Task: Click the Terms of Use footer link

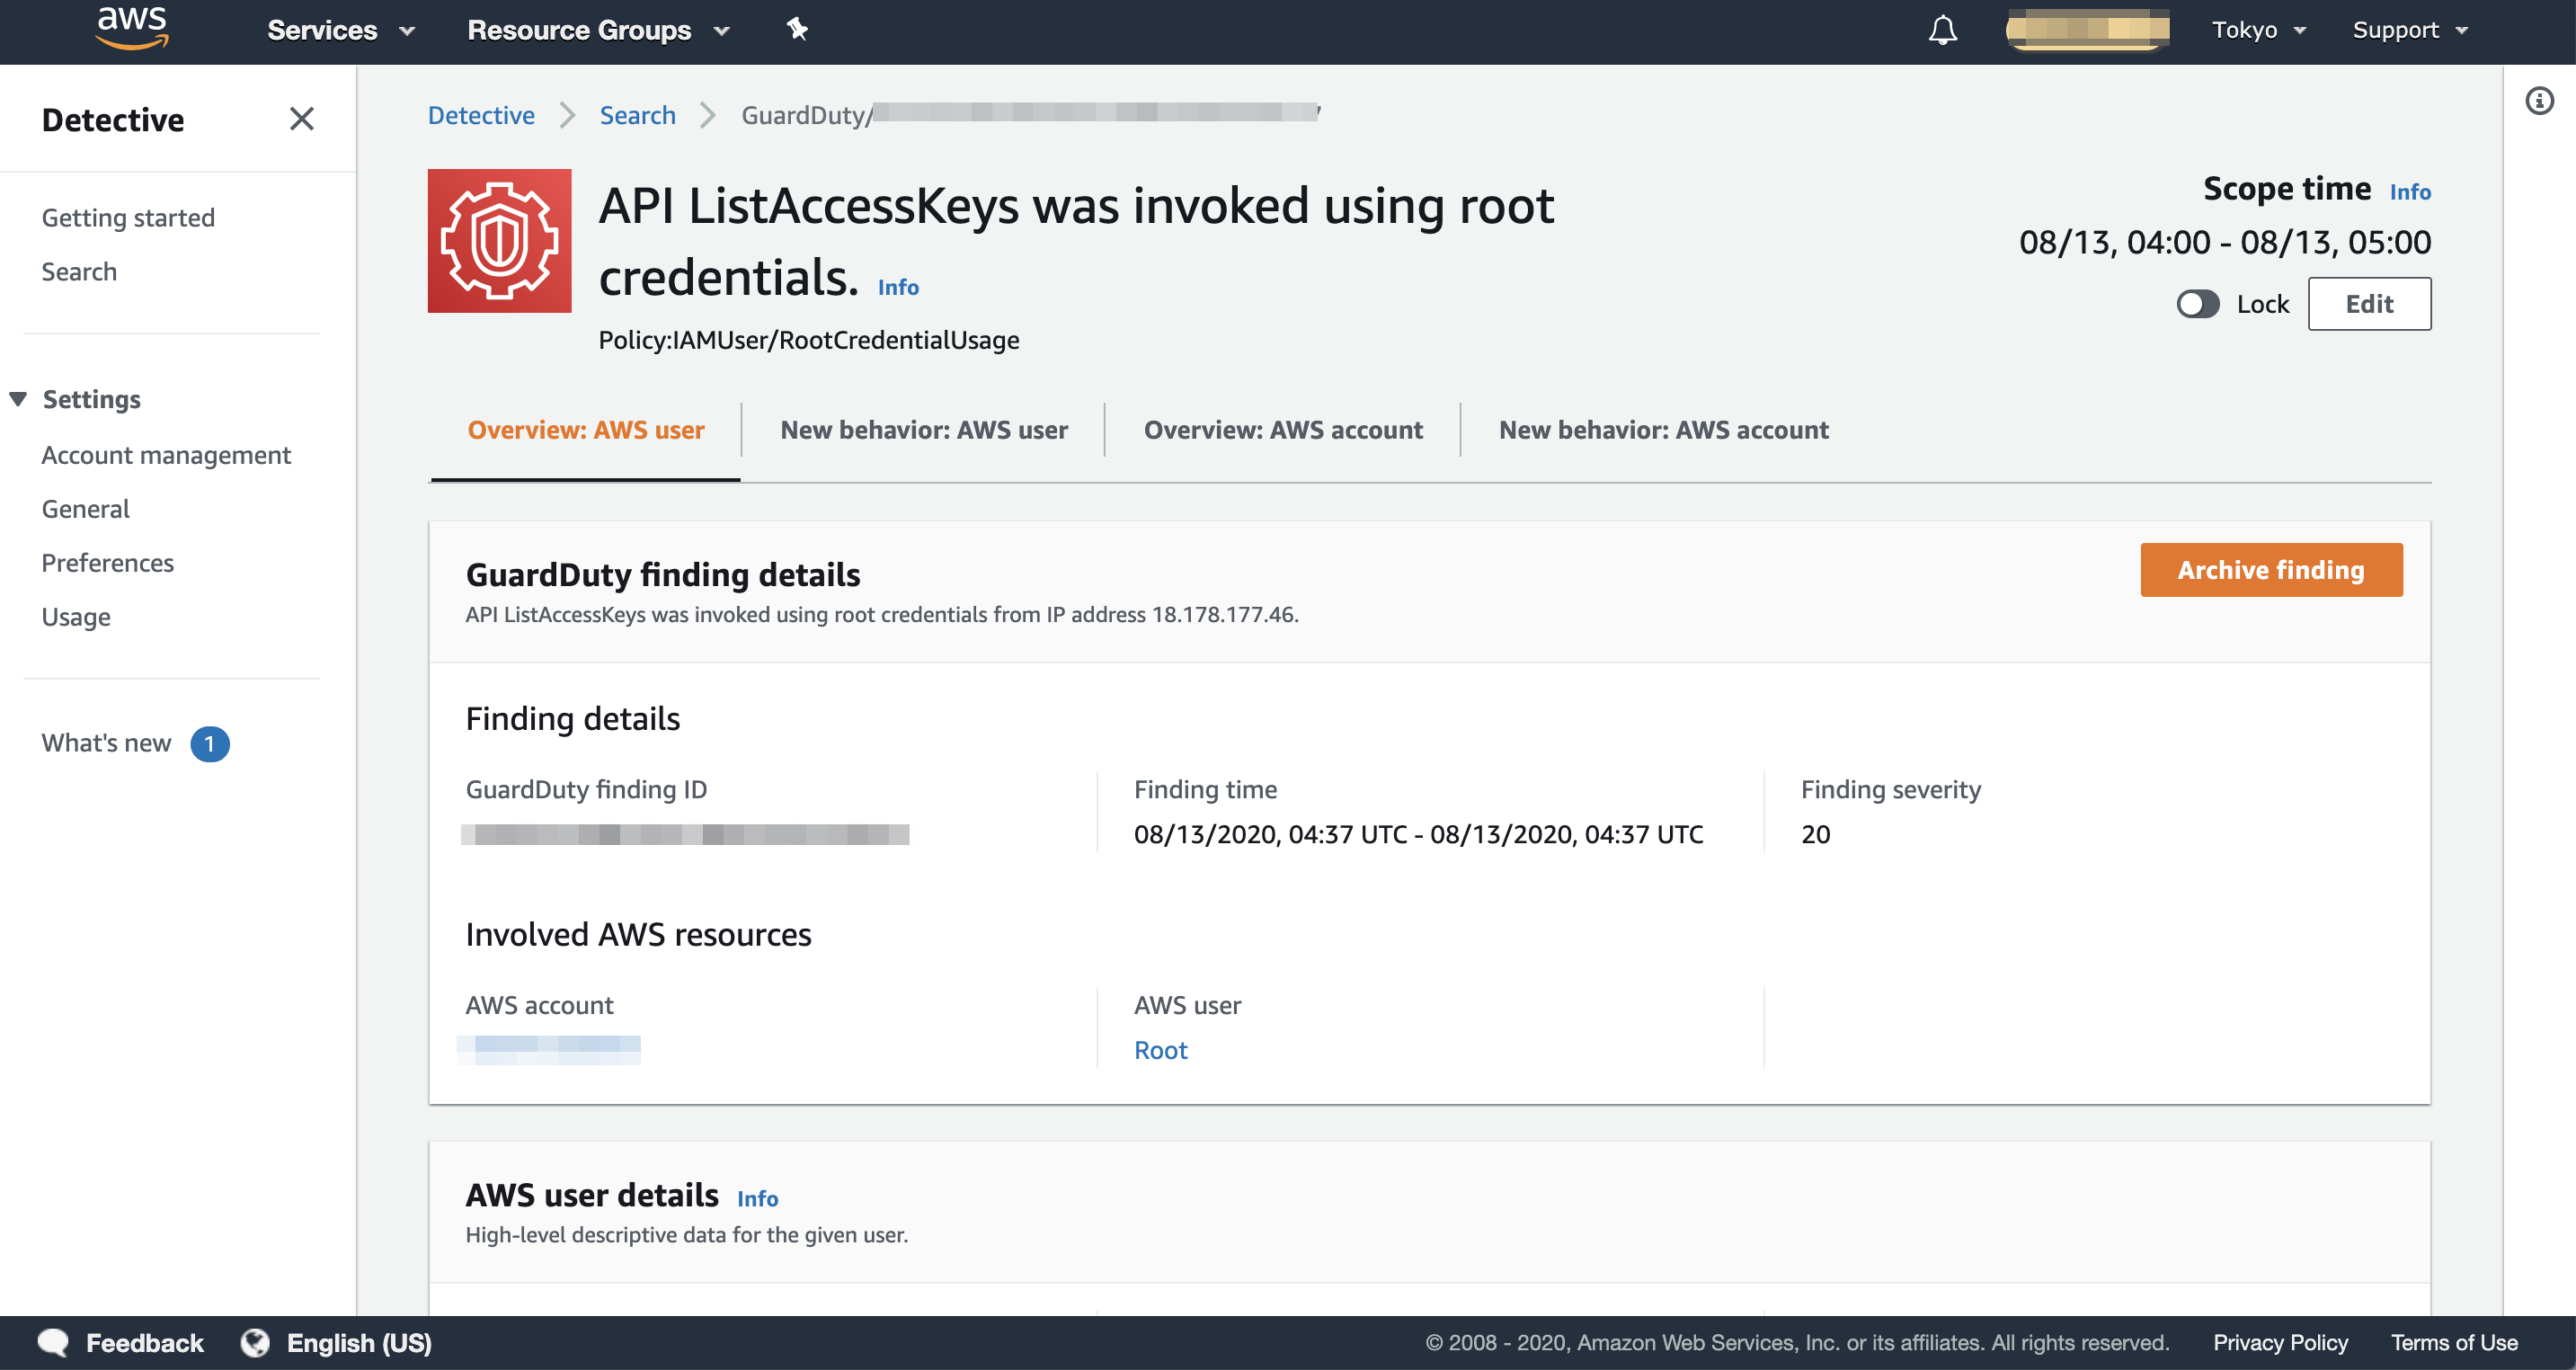Action: pyautogui.click(x=2453, y=1342)
